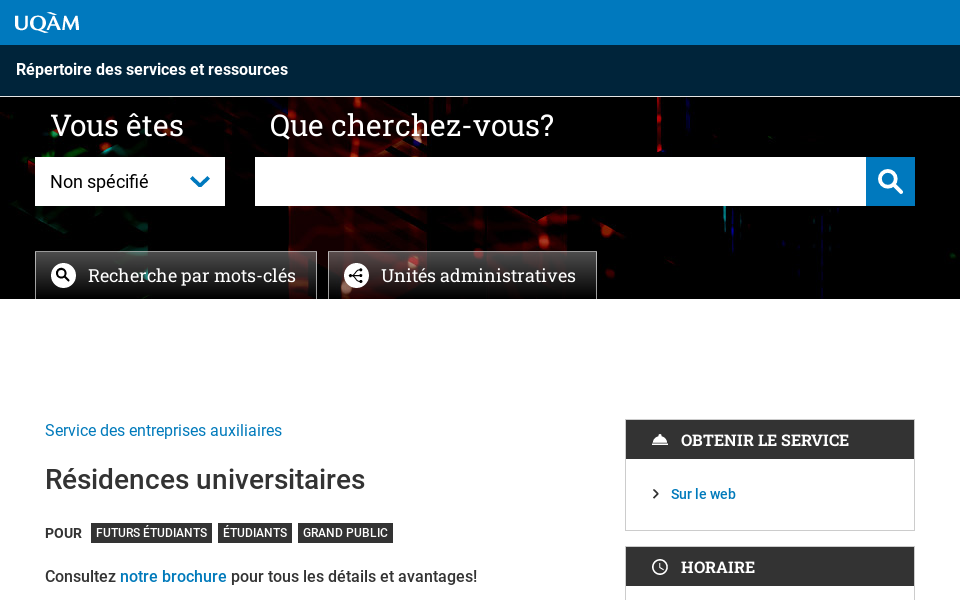The width and height of the screenshot is (960, 600).
Task: Select the ÉTUDIANTS audience tag
Action: pyautogui.click(x=254, y=533)
